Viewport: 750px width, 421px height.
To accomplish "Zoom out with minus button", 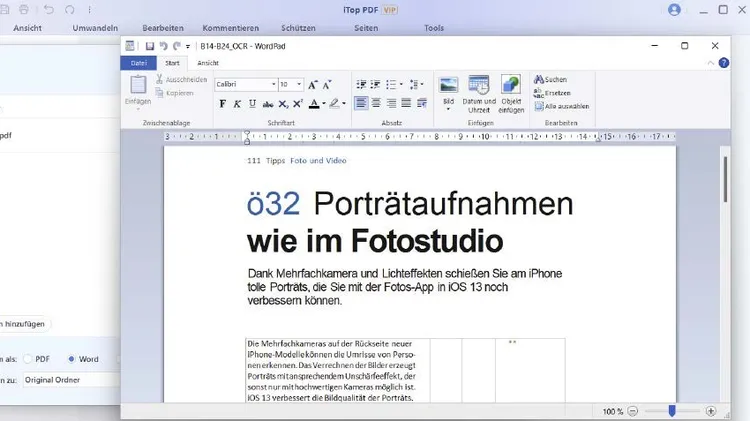I will coord(632,411).
